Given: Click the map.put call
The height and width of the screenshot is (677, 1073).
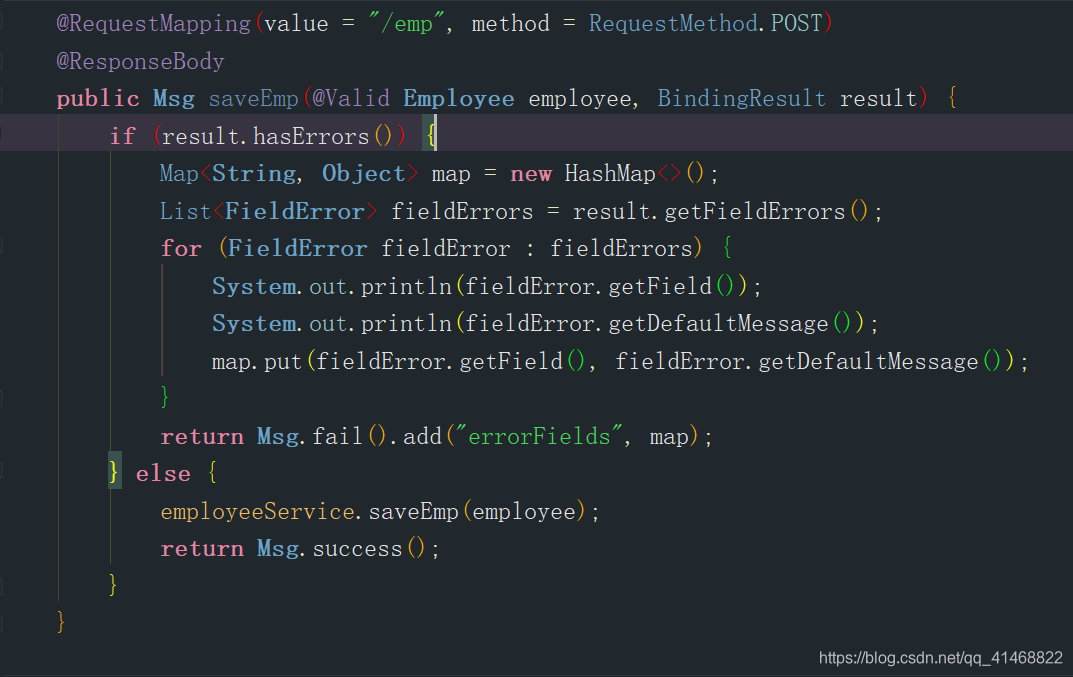Looking at the screenshot, I should pos(257,361).
